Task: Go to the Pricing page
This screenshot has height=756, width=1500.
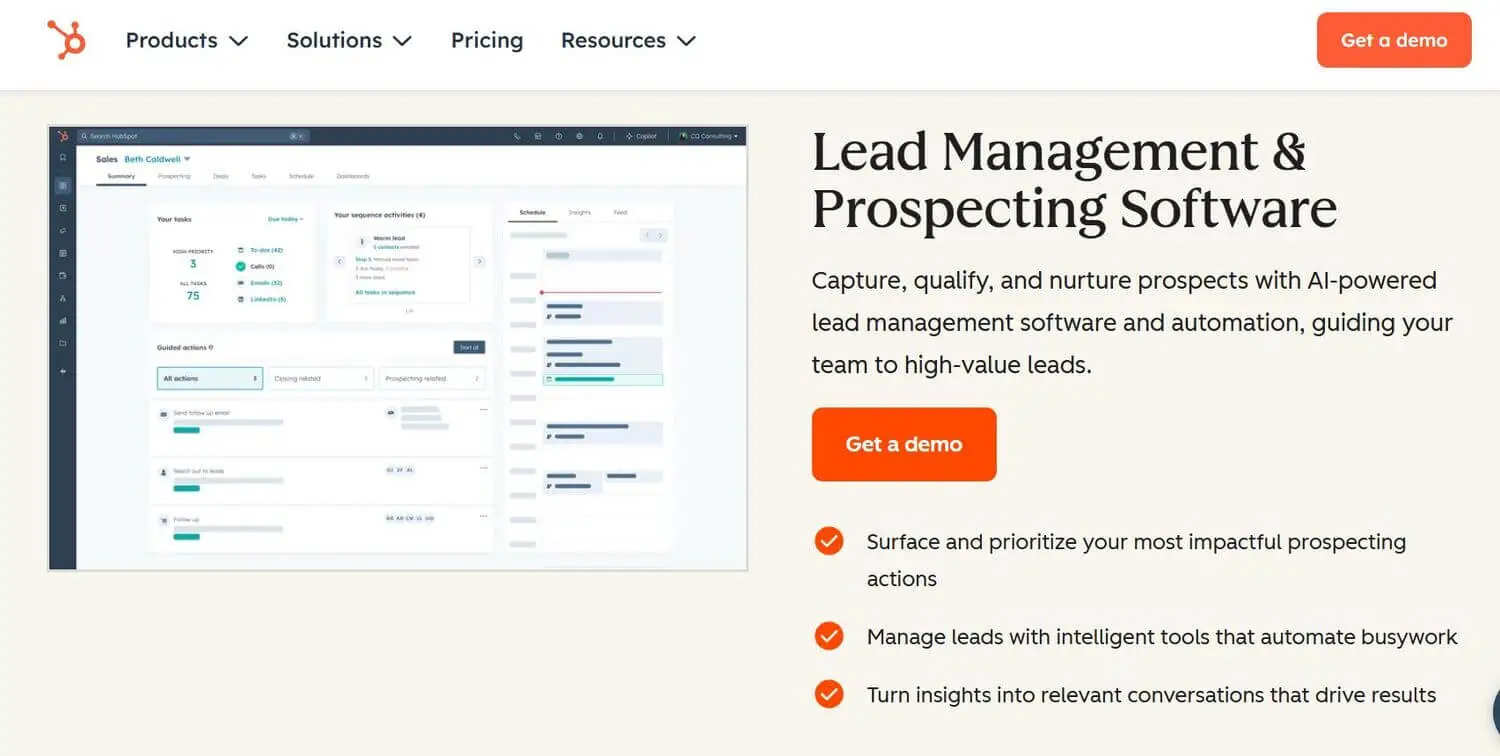Action: [x=486, y=40]
